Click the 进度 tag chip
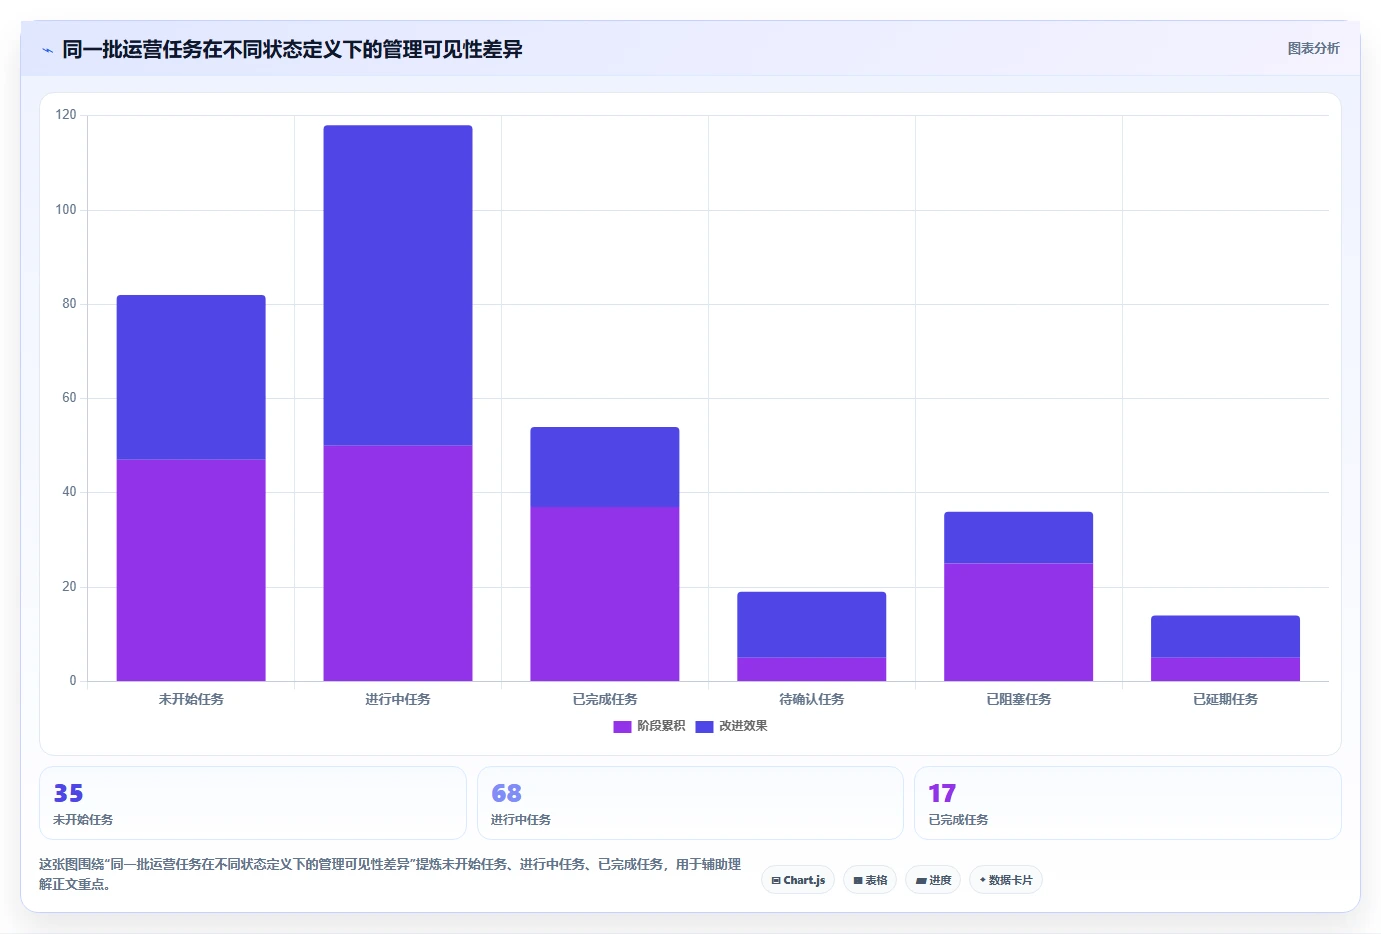1381x934 pixels. [x=933, y=880]
